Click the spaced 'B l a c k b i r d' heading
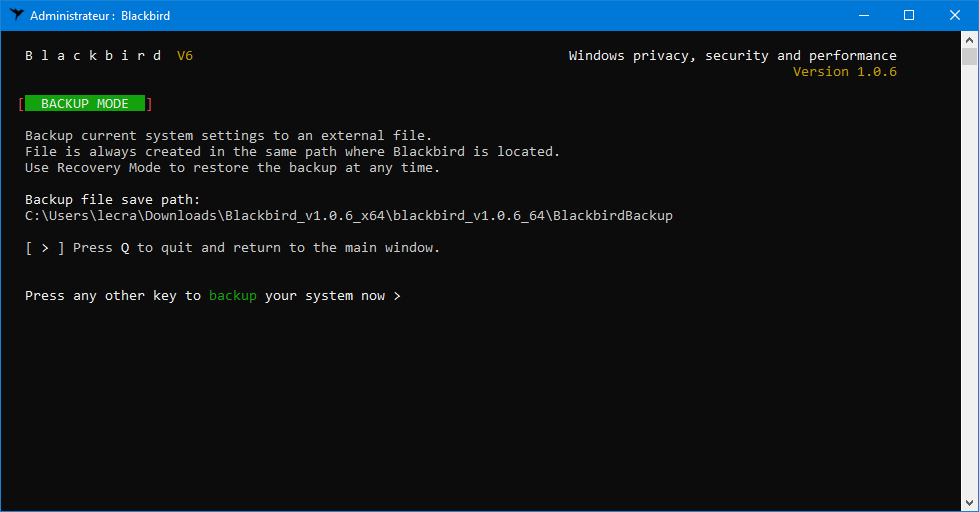 click(x=93, y=56)
